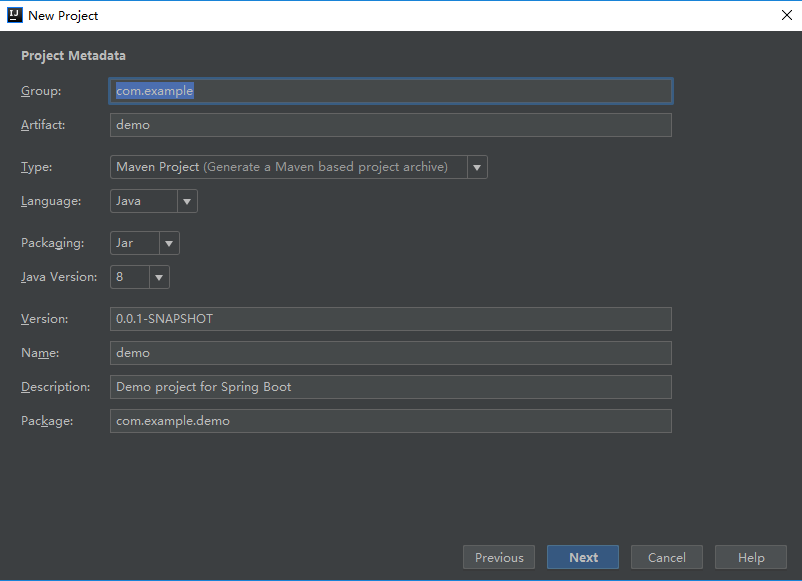
Task: Click the Version field with 0.0.1-SNAPSHOT
Action: [x=390, y=319]
